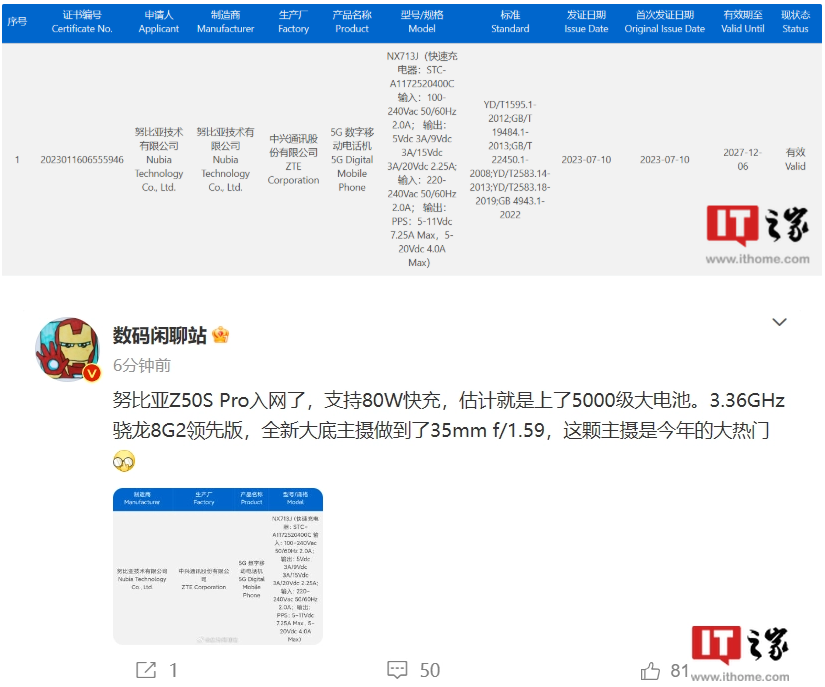
Task: Click the post text about 努比亚Z50S Pro
Action: pyautogui.click(x=449, y=416)
